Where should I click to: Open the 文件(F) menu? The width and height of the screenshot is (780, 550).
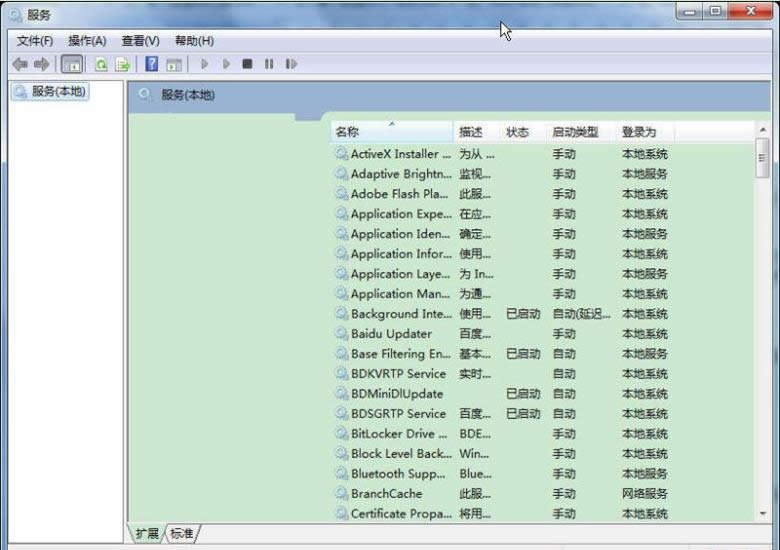click(35, 41)
